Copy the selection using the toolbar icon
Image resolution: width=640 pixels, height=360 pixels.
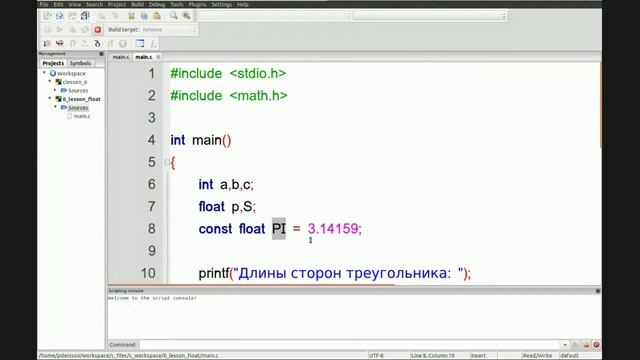coord(144,16)
